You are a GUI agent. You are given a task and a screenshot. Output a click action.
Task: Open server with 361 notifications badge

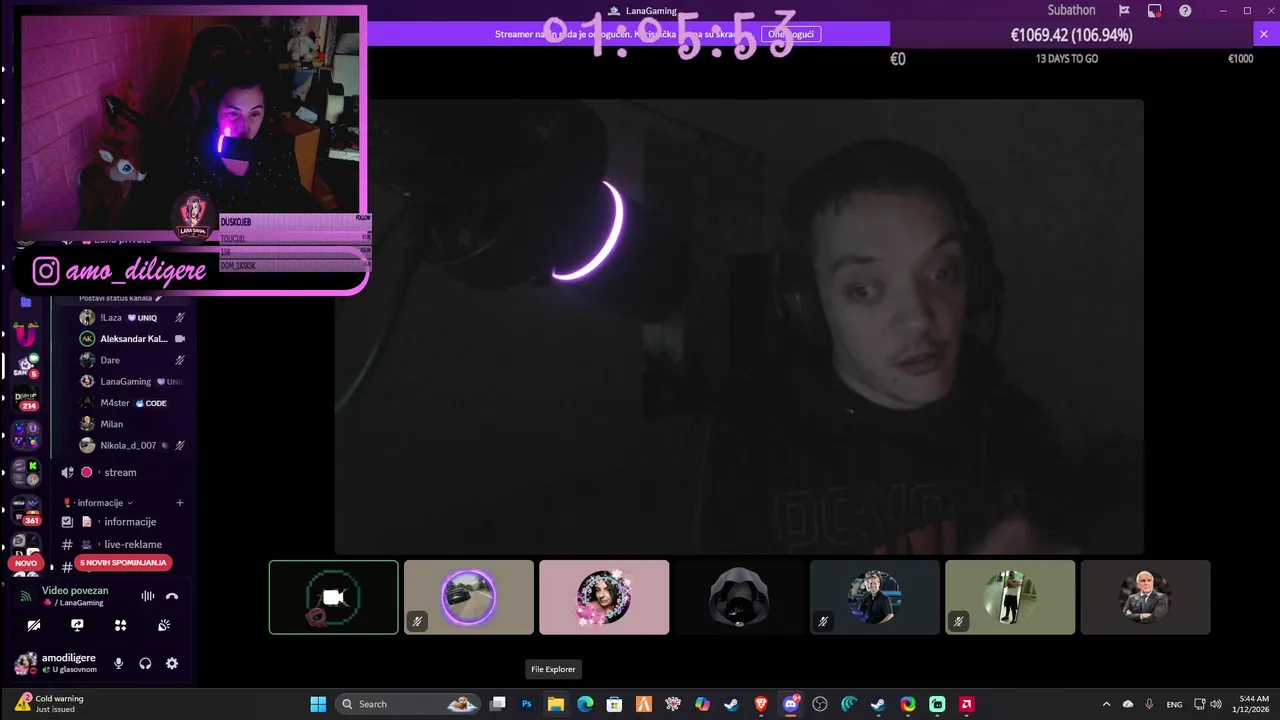26,509
